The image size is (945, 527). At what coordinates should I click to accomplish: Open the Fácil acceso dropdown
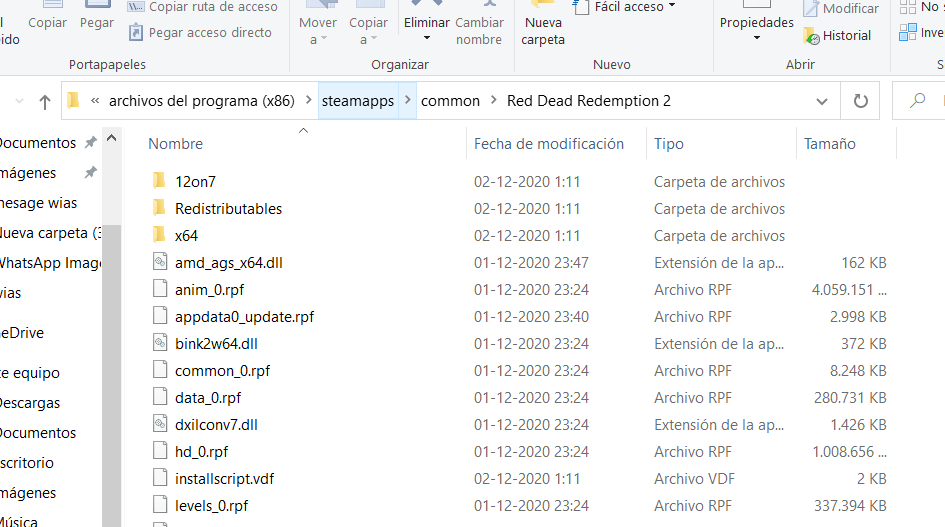624,7
